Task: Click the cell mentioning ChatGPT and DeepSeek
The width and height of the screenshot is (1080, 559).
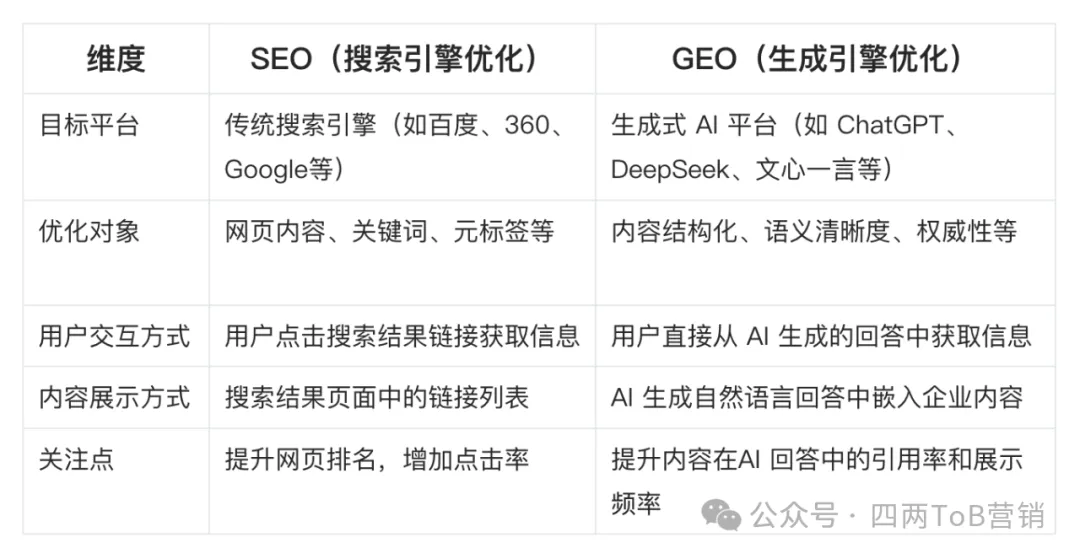Action: click(825, 147)
